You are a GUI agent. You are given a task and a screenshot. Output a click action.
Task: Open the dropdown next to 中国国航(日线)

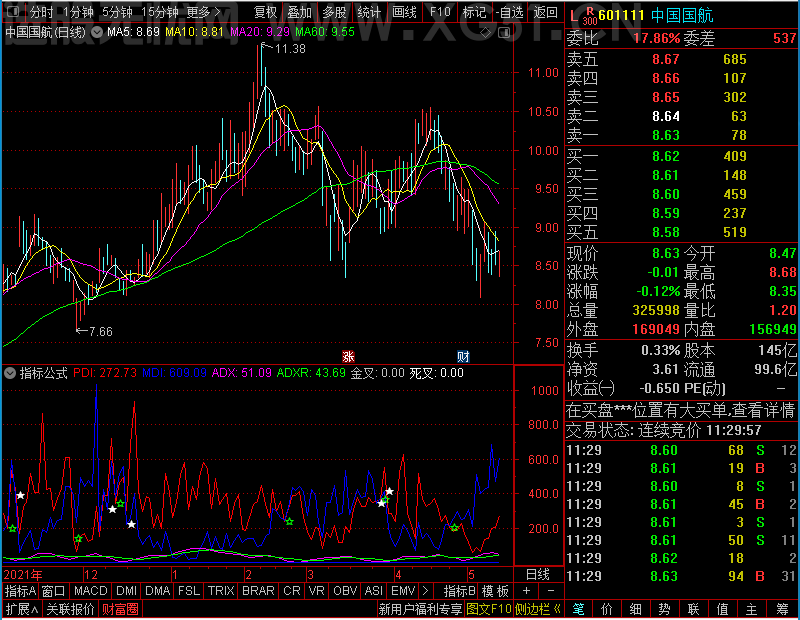(x=96, y=32)
